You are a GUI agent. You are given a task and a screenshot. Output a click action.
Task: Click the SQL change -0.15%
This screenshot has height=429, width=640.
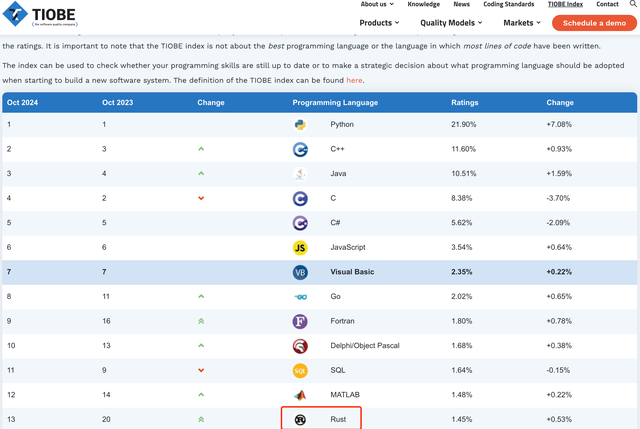558,370
